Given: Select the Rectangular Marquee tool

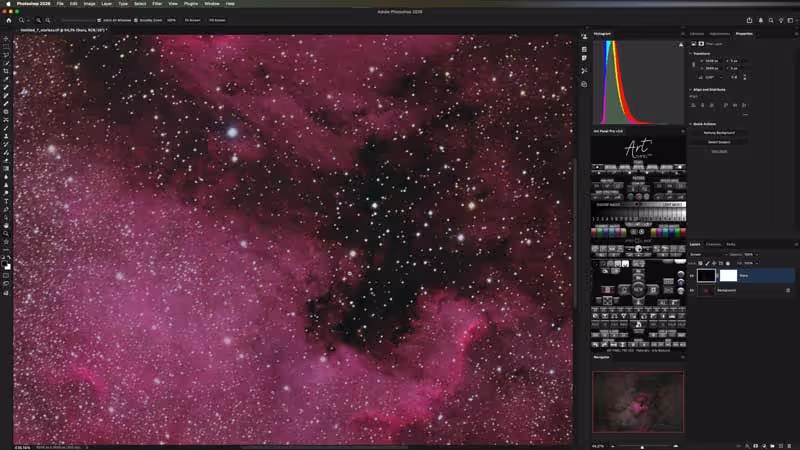Looking at the screenshot, I should point(6,47).
